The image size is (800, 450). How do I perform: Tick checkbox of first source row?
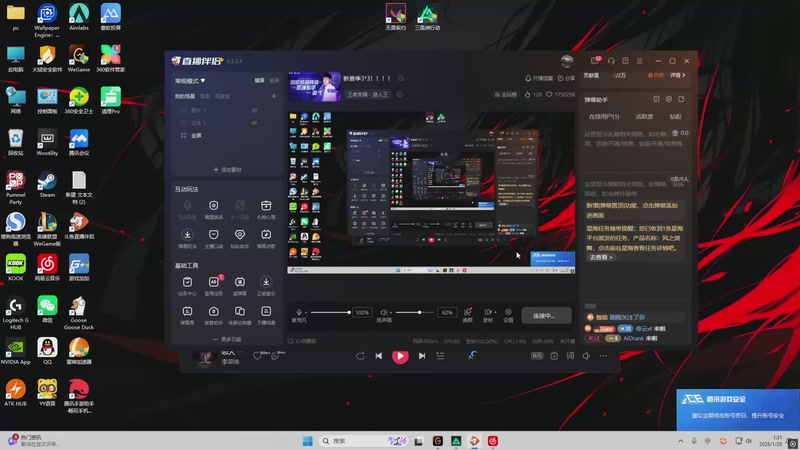[184, 110]
